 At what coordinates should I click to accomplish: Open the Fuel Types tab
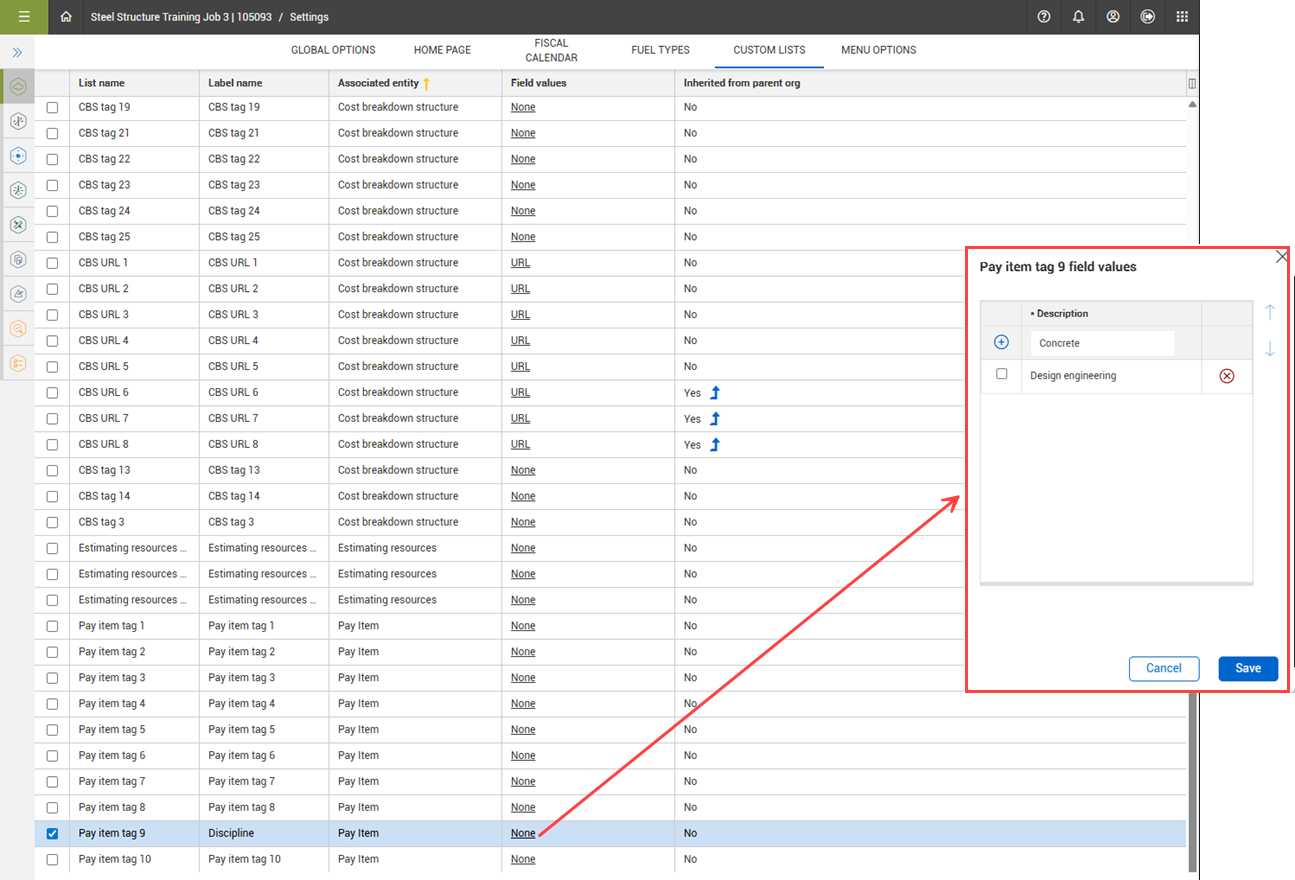[x=660, y=50]
